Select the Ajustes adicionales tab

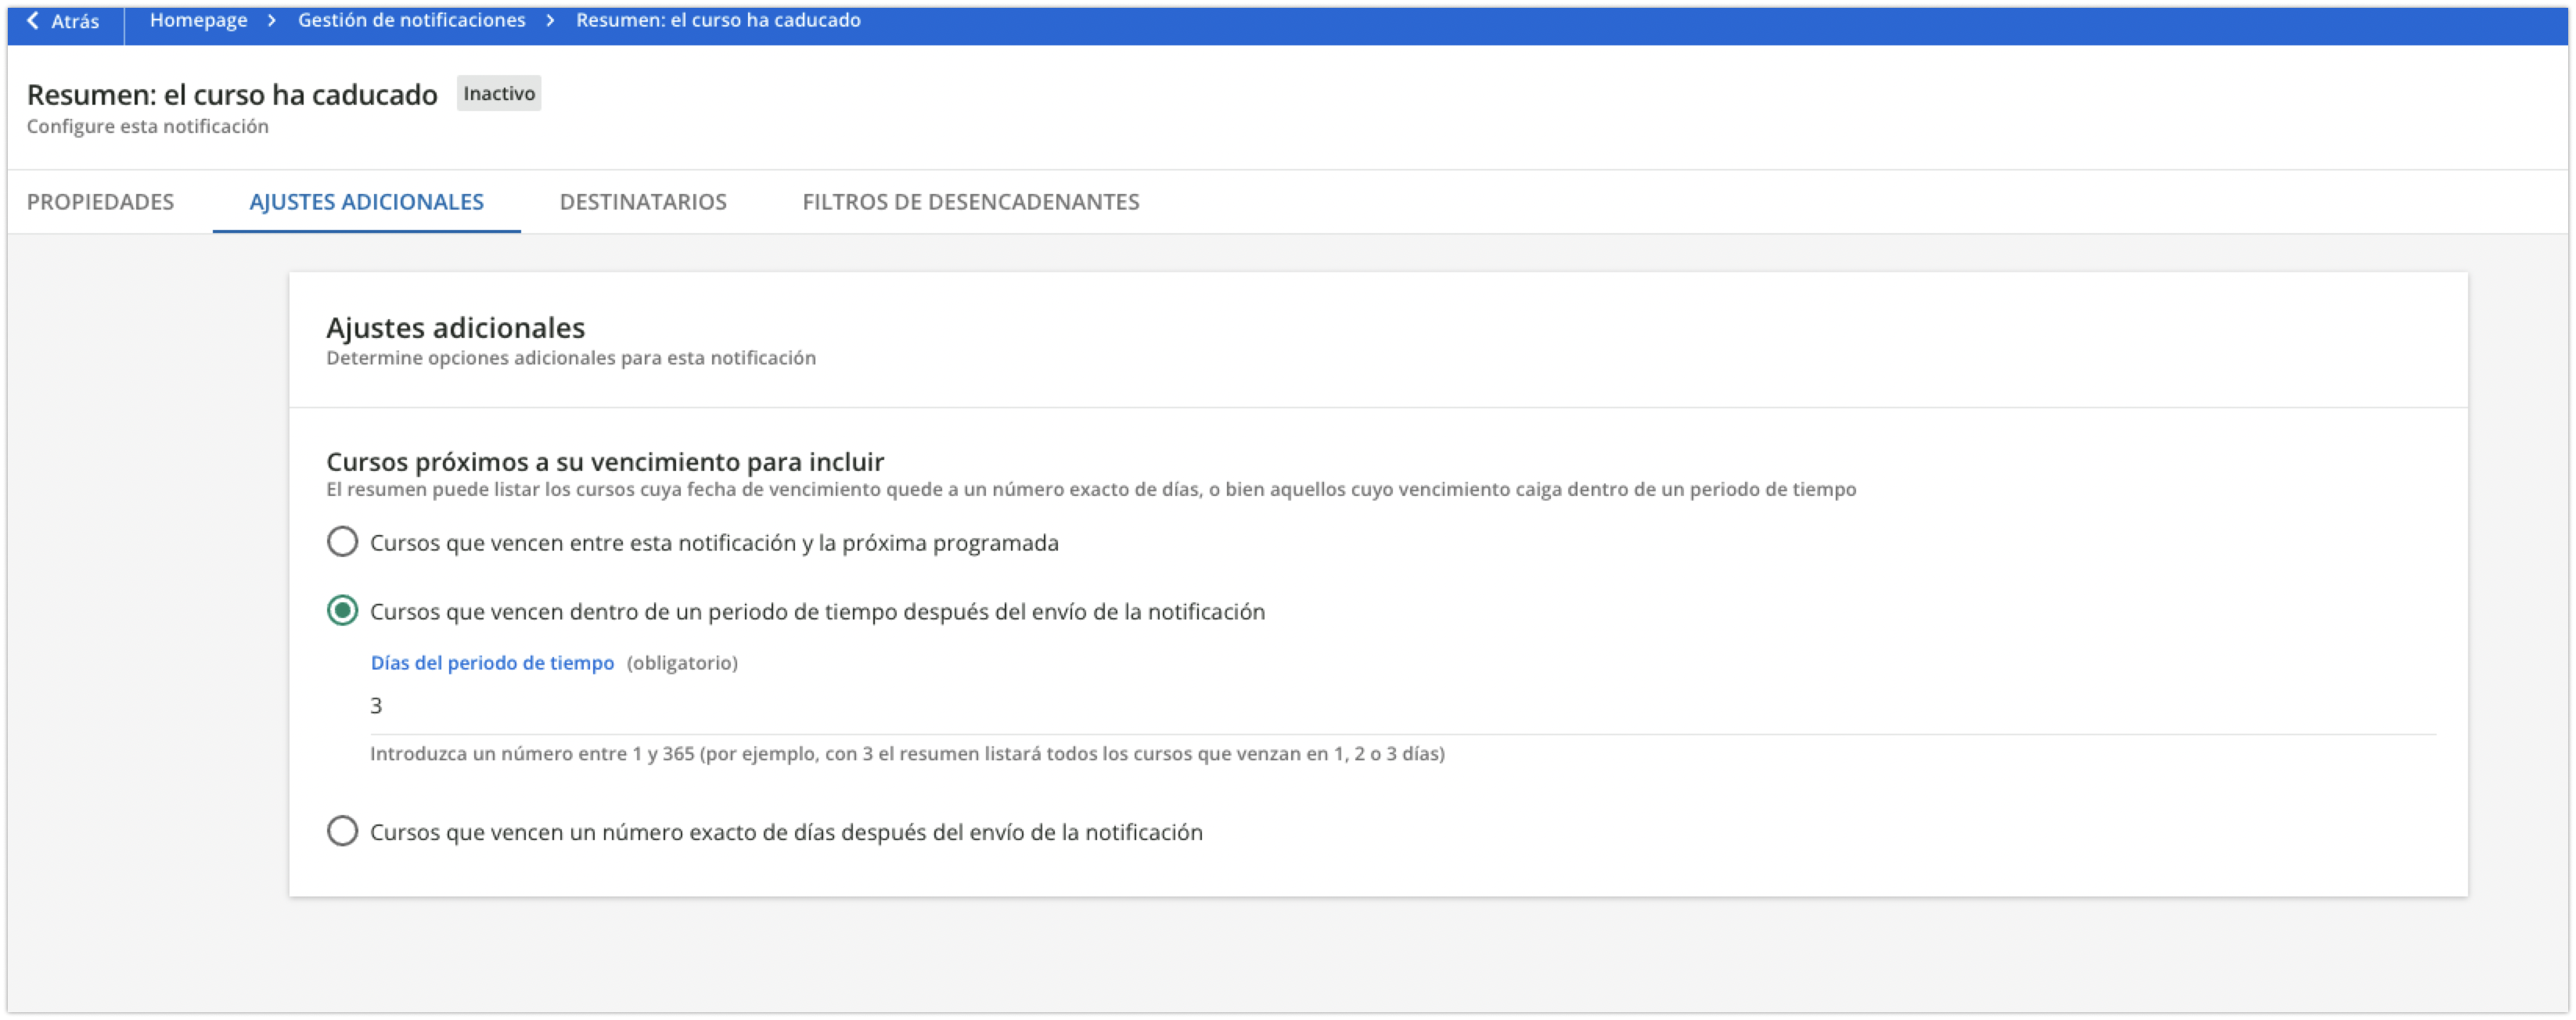coord(366,202)
